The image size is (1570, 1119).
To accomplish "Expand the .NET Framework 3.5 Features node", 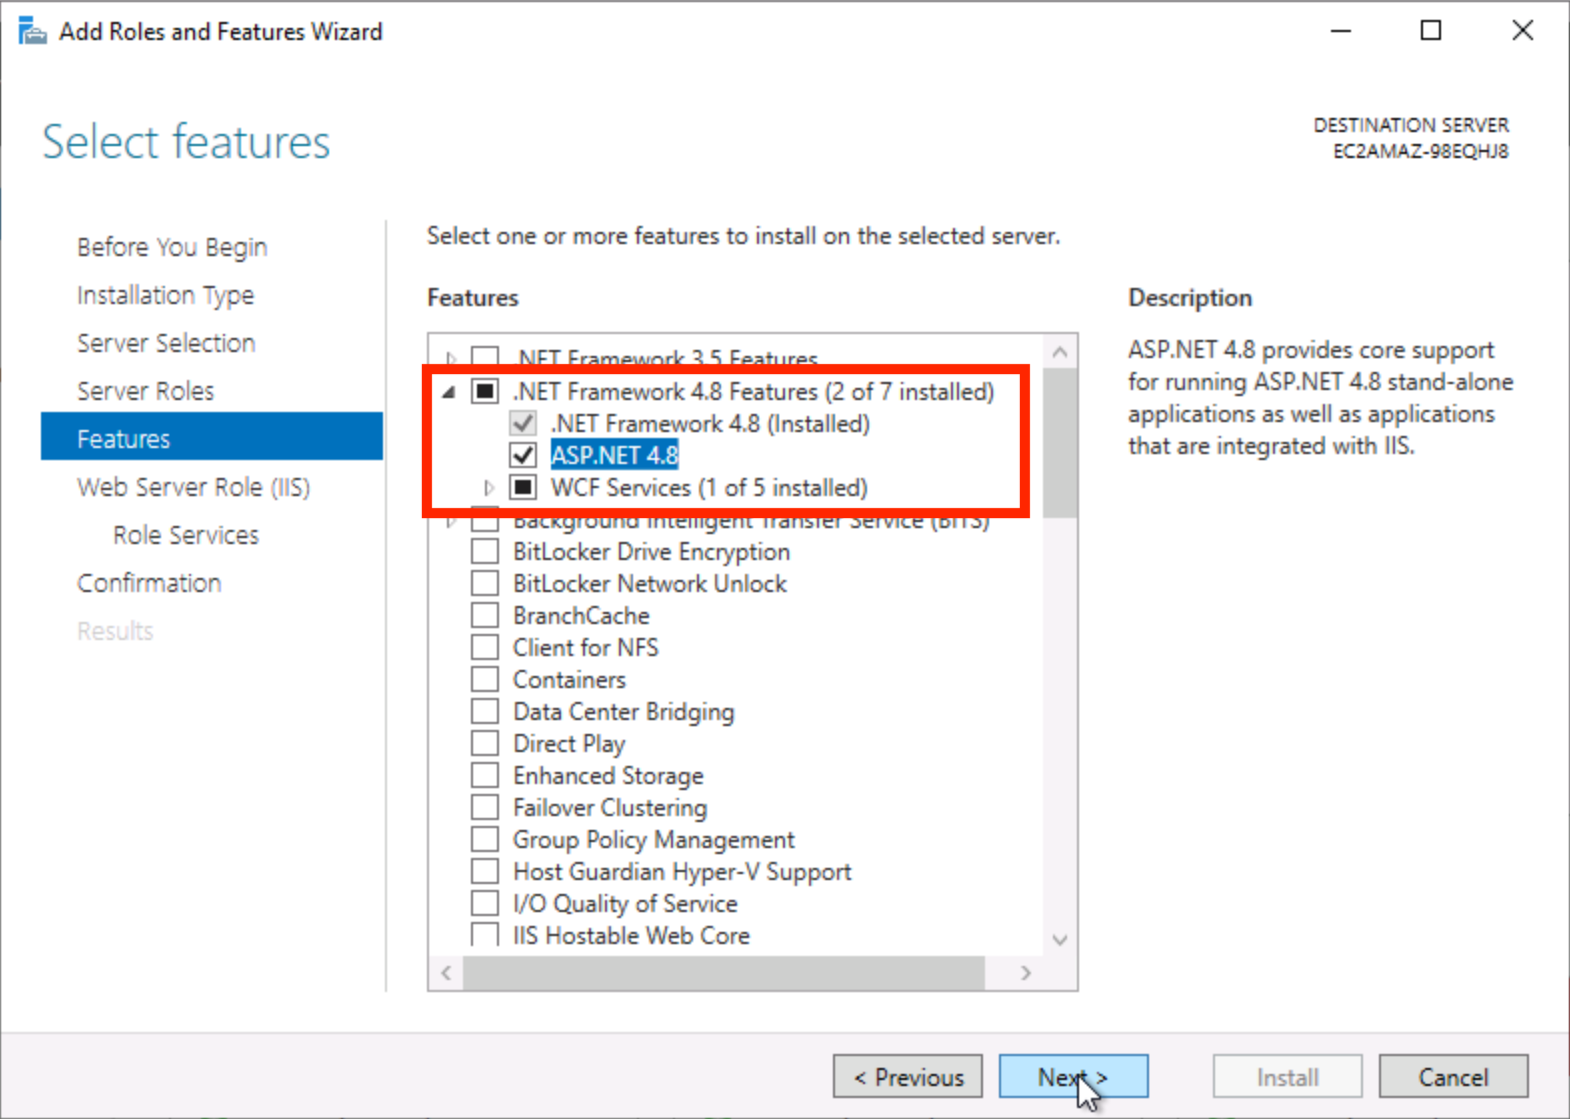I will coord(451,357).
